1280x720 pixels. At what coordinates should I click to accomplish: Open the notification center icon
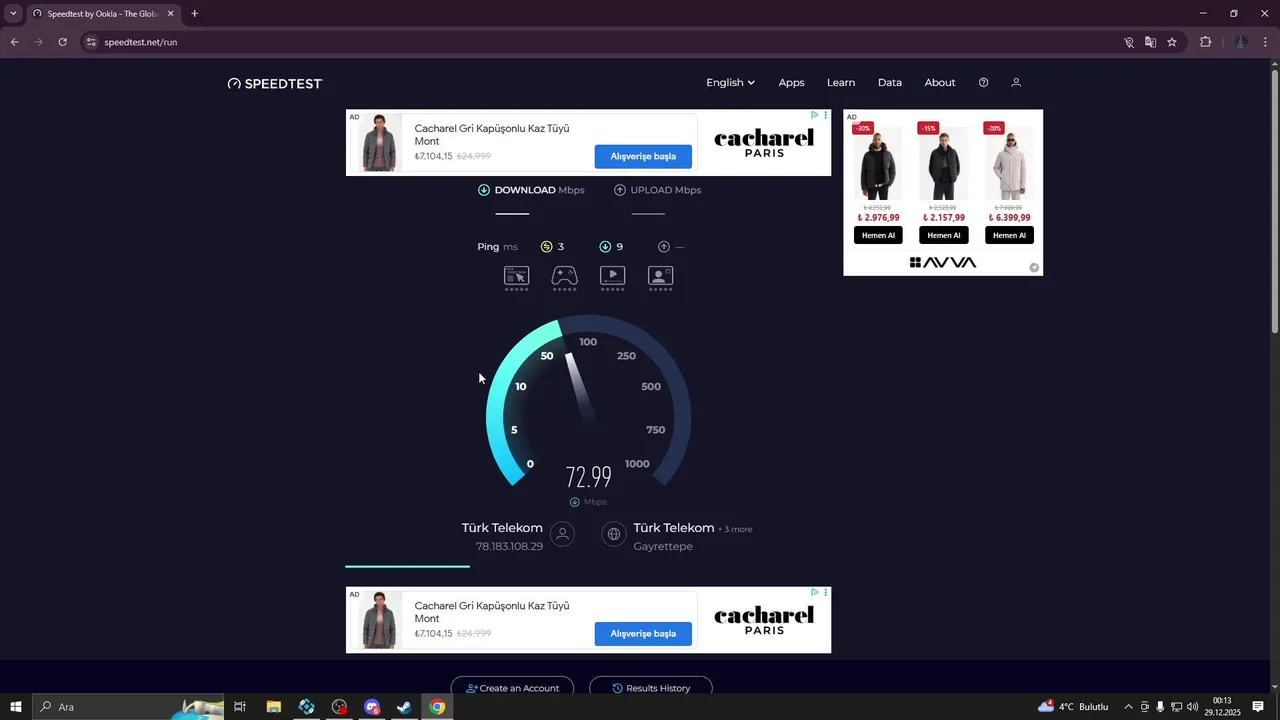(x=1258, y=707)
